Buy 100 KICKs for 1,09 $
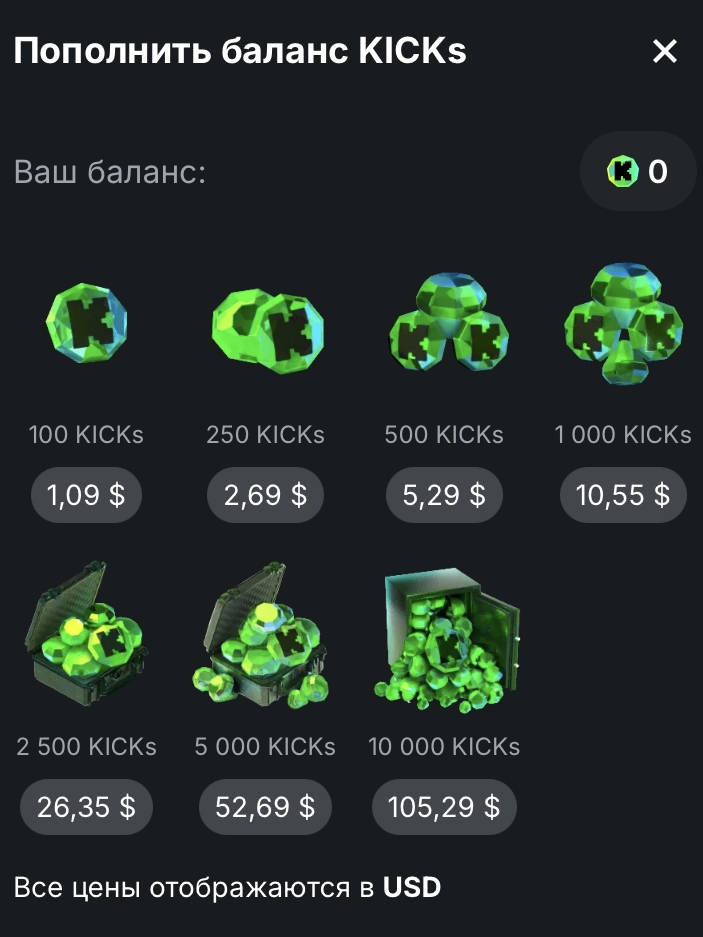The height and width of the screenshot is (937, 703). 86,495
